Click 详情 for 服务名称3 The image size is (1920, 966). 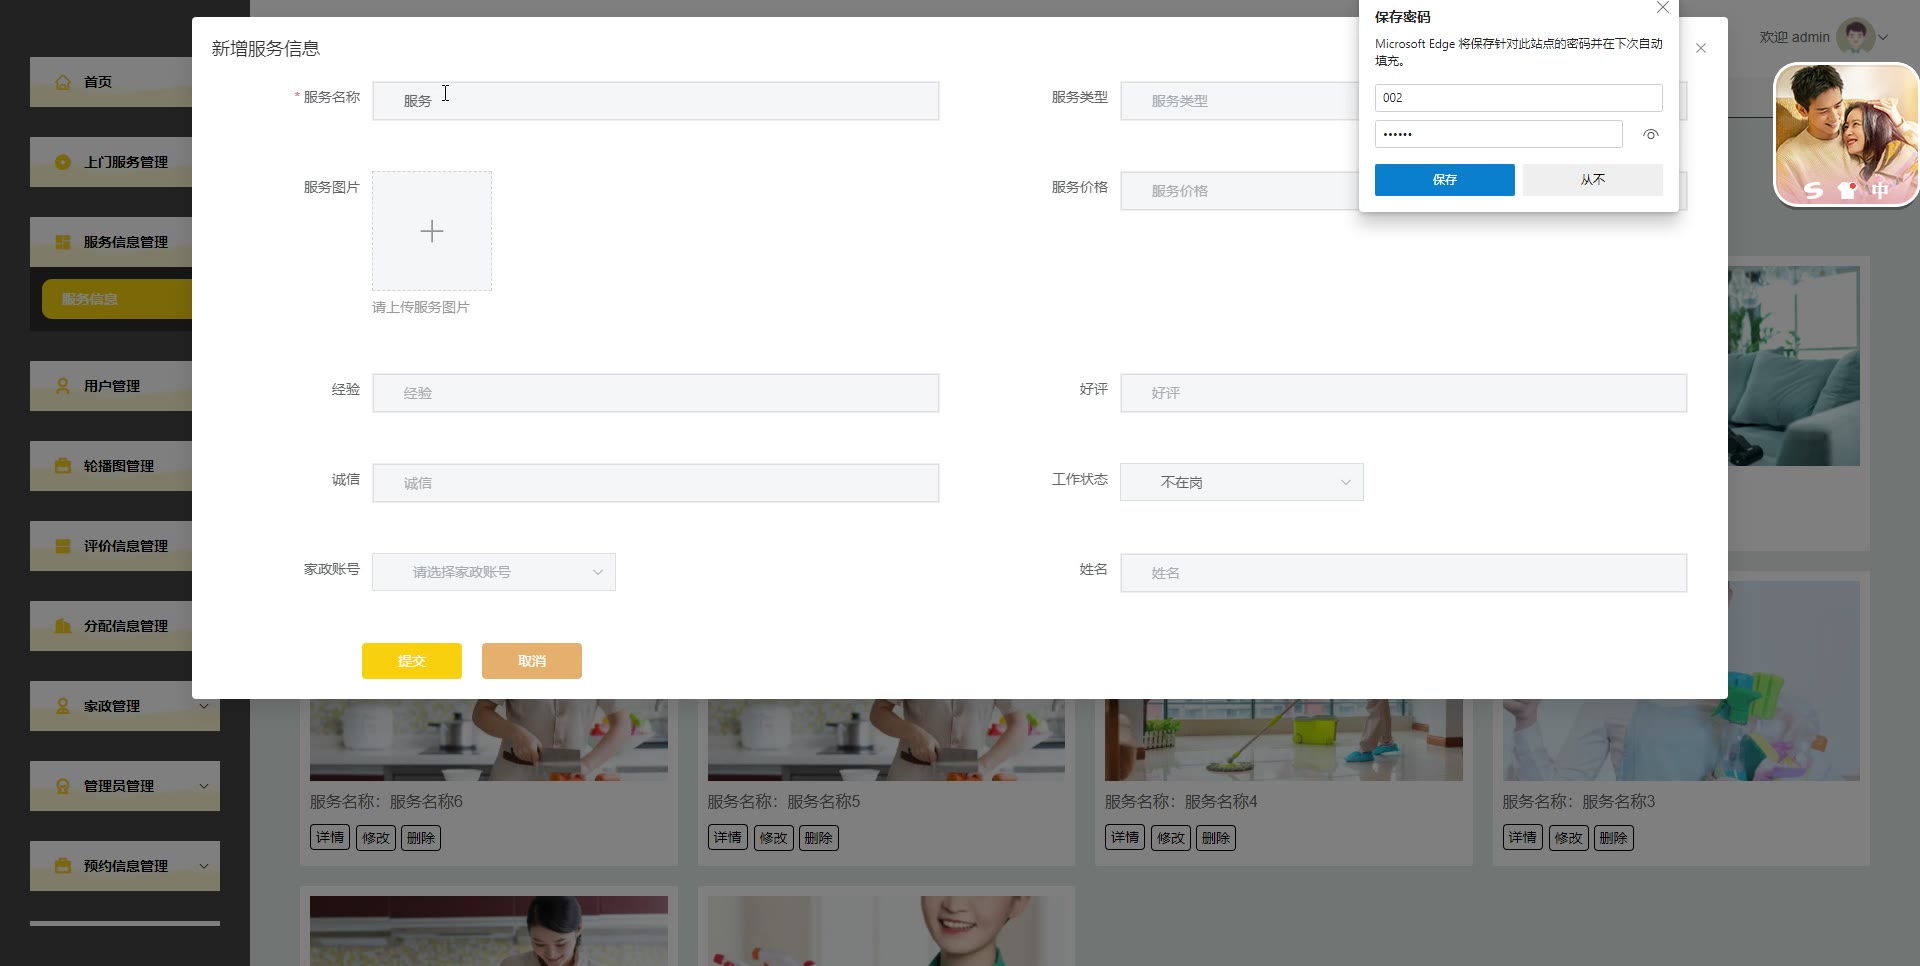[1523, 838]
